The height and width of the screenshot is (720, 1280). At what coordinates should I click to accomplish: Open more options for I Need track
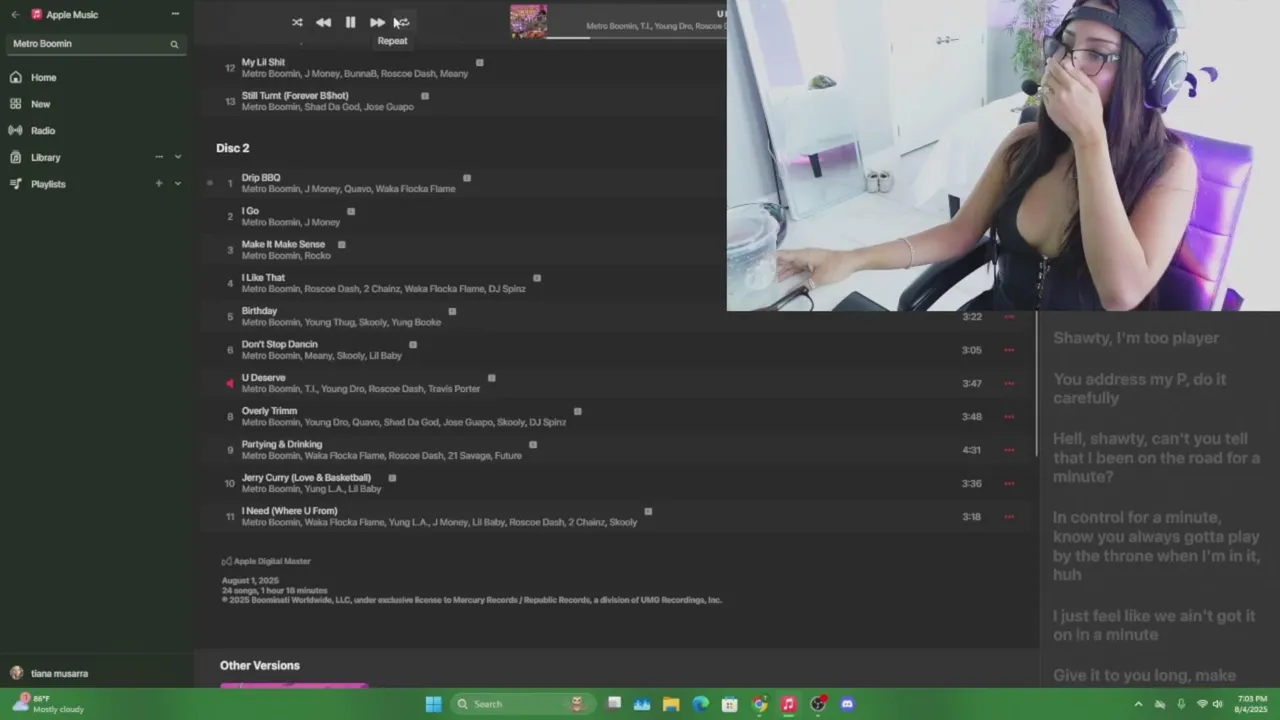pos(1009,517)
